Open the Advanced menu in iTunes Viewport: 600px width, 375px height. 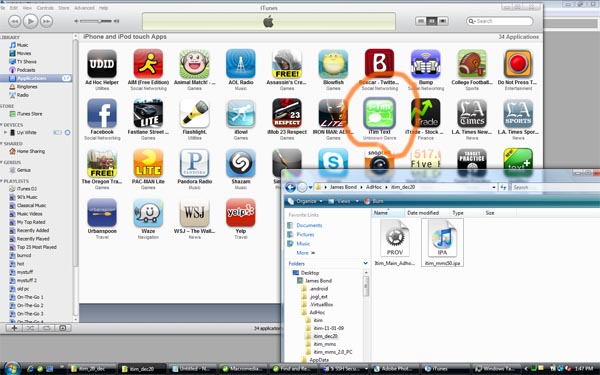[84, 8]
